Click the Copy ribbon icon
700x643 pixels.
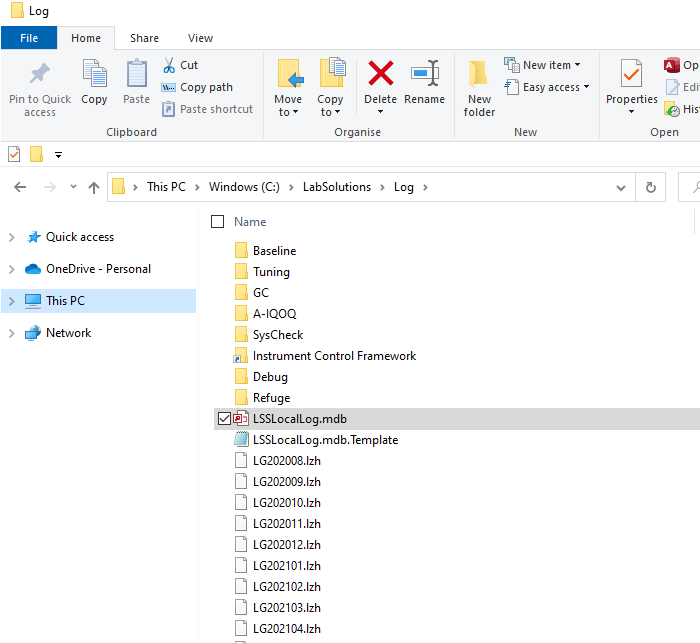94,73
